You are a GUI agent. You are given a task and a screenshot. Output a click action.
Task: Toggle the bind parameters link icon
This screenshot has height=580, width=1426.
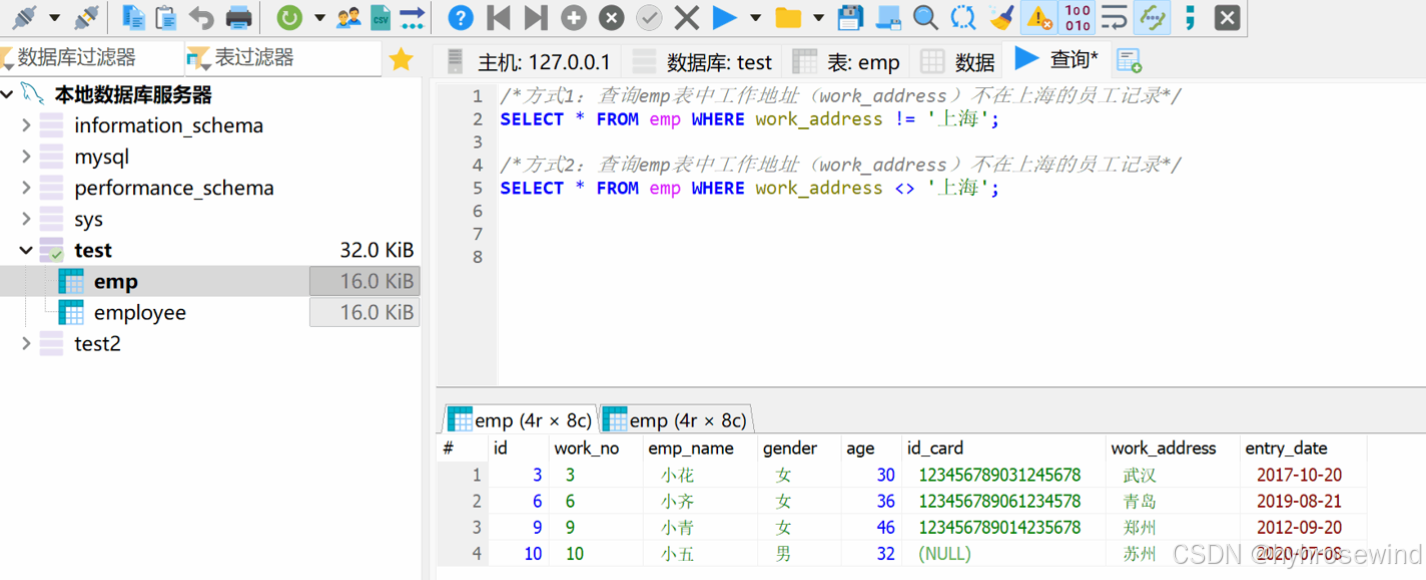(x=1154, y=17)
